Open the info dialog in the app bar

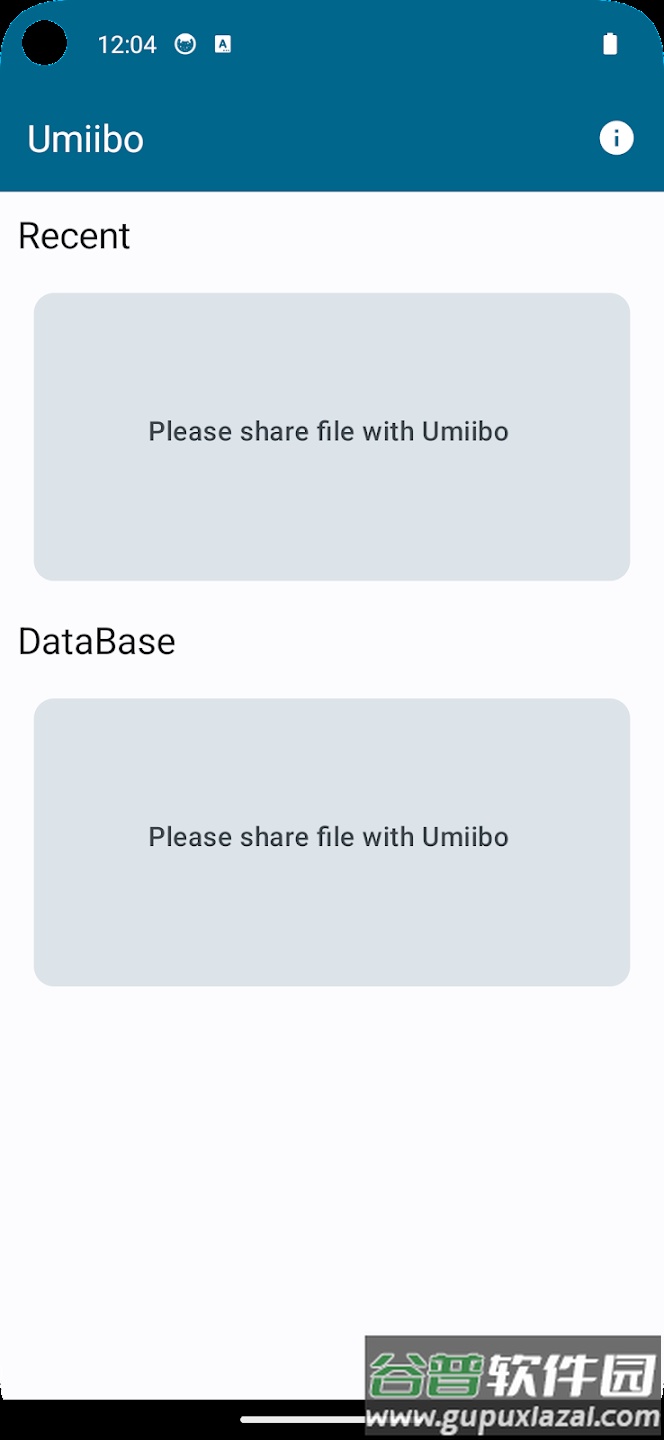coord(617,138)
